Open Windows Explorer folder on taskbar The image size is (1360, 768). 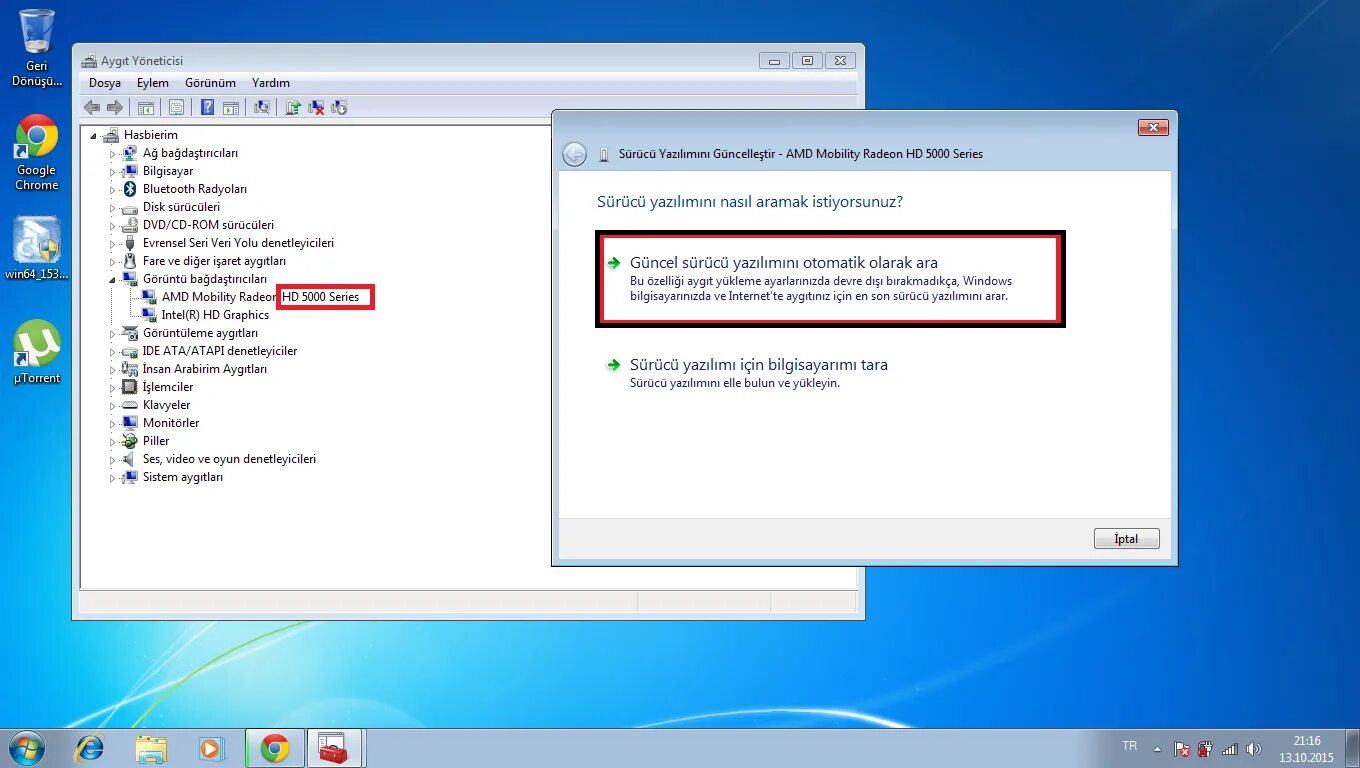click(151, 748)
